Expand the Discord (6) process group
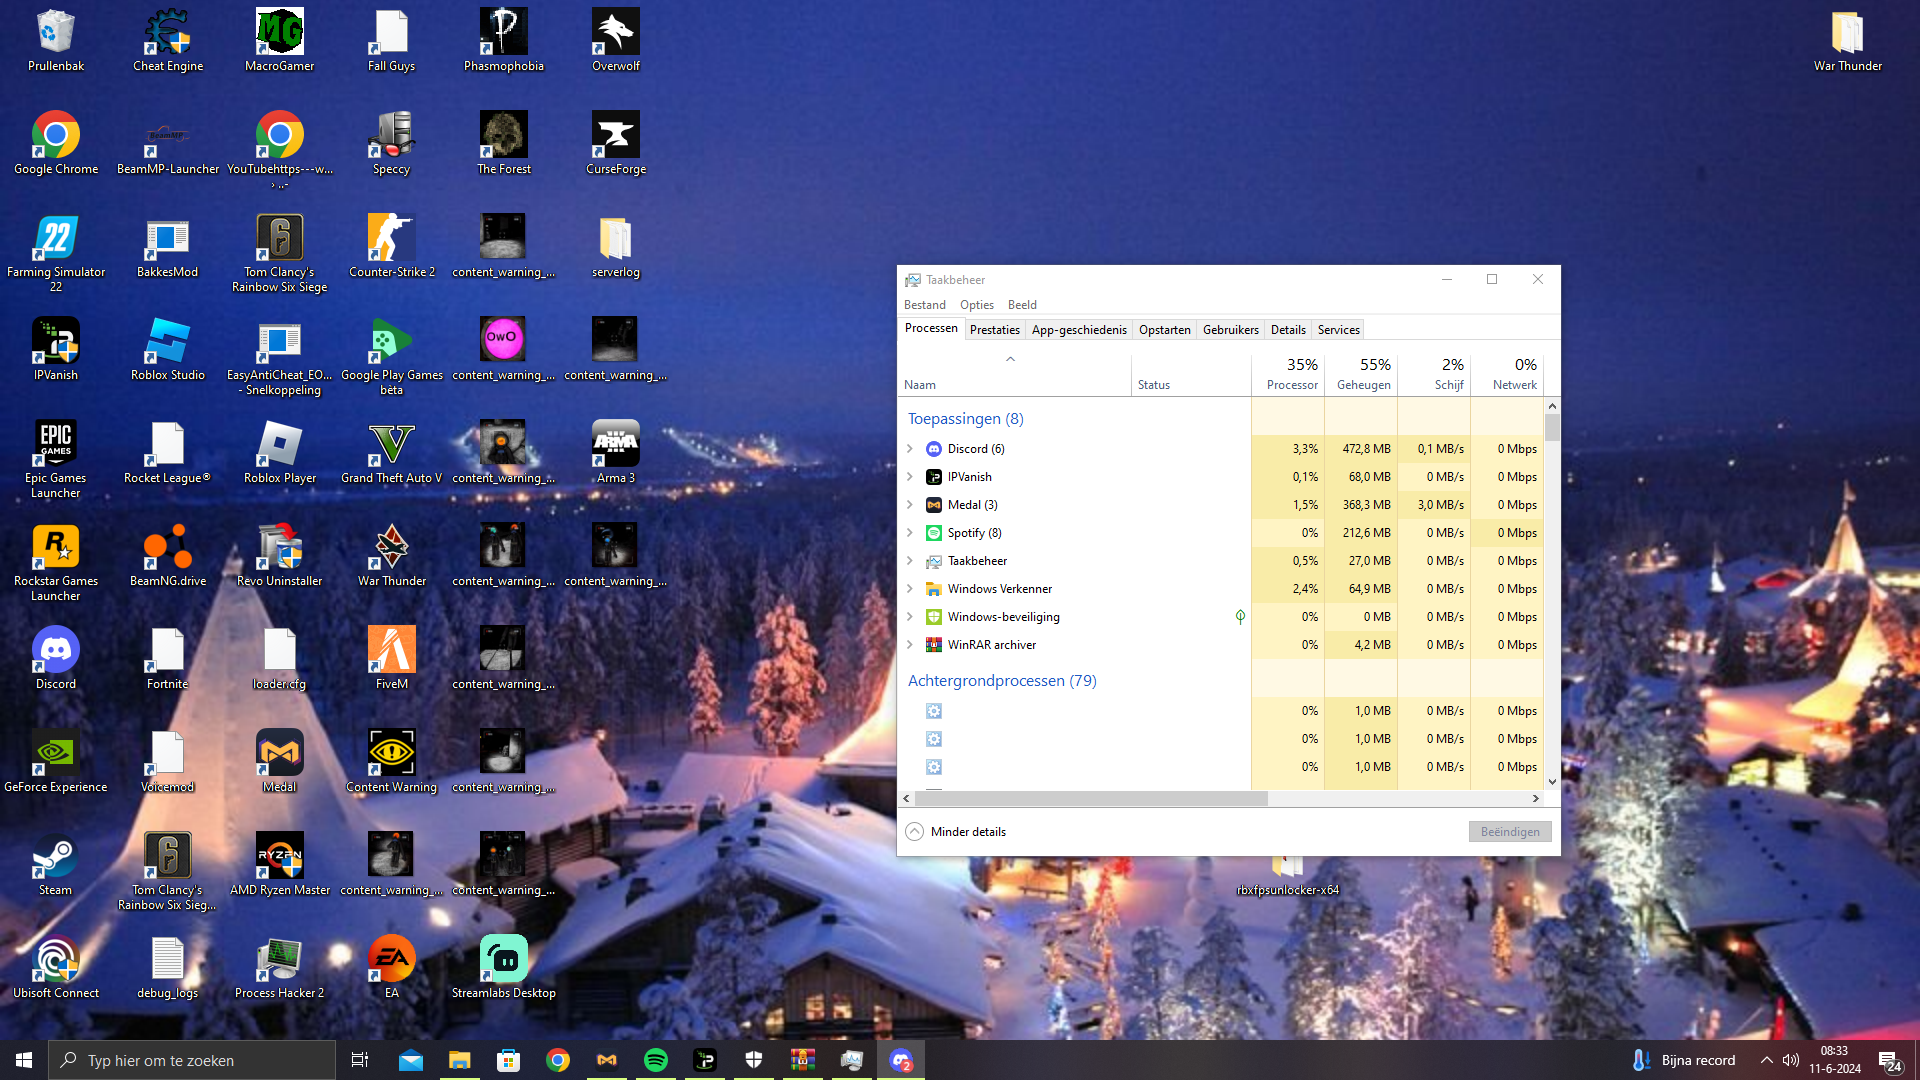This screenshot has width=1920, height=1080. click(910, 449)
